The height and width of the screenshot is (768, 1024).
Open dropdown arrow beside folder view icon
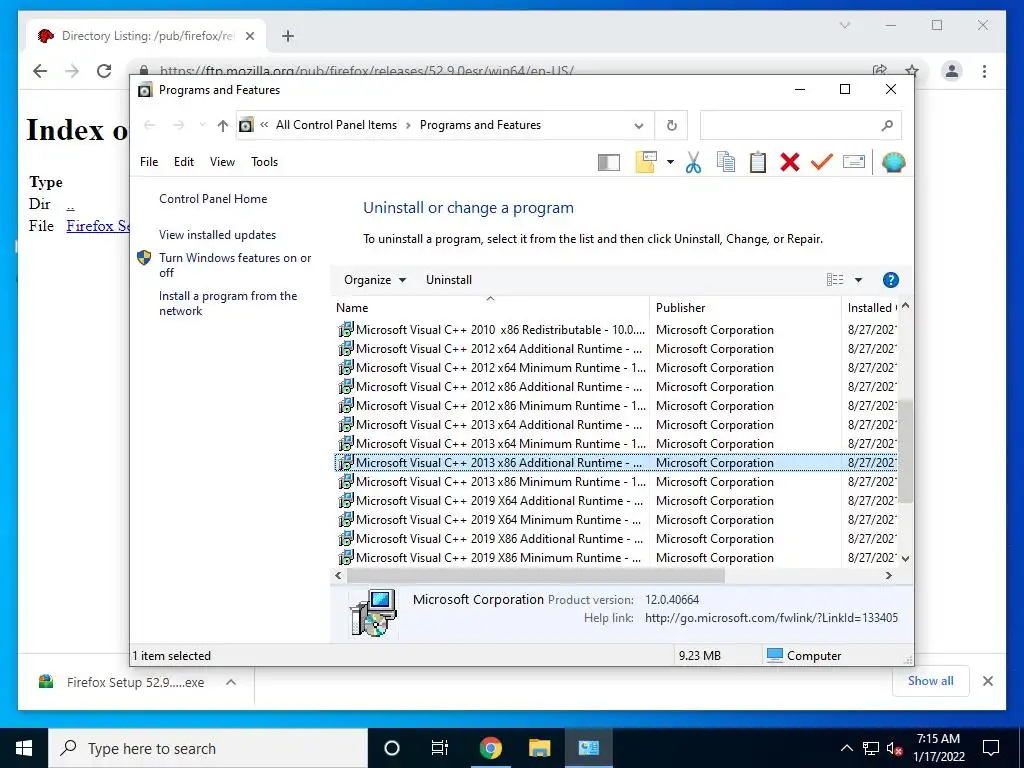(670, 162)
